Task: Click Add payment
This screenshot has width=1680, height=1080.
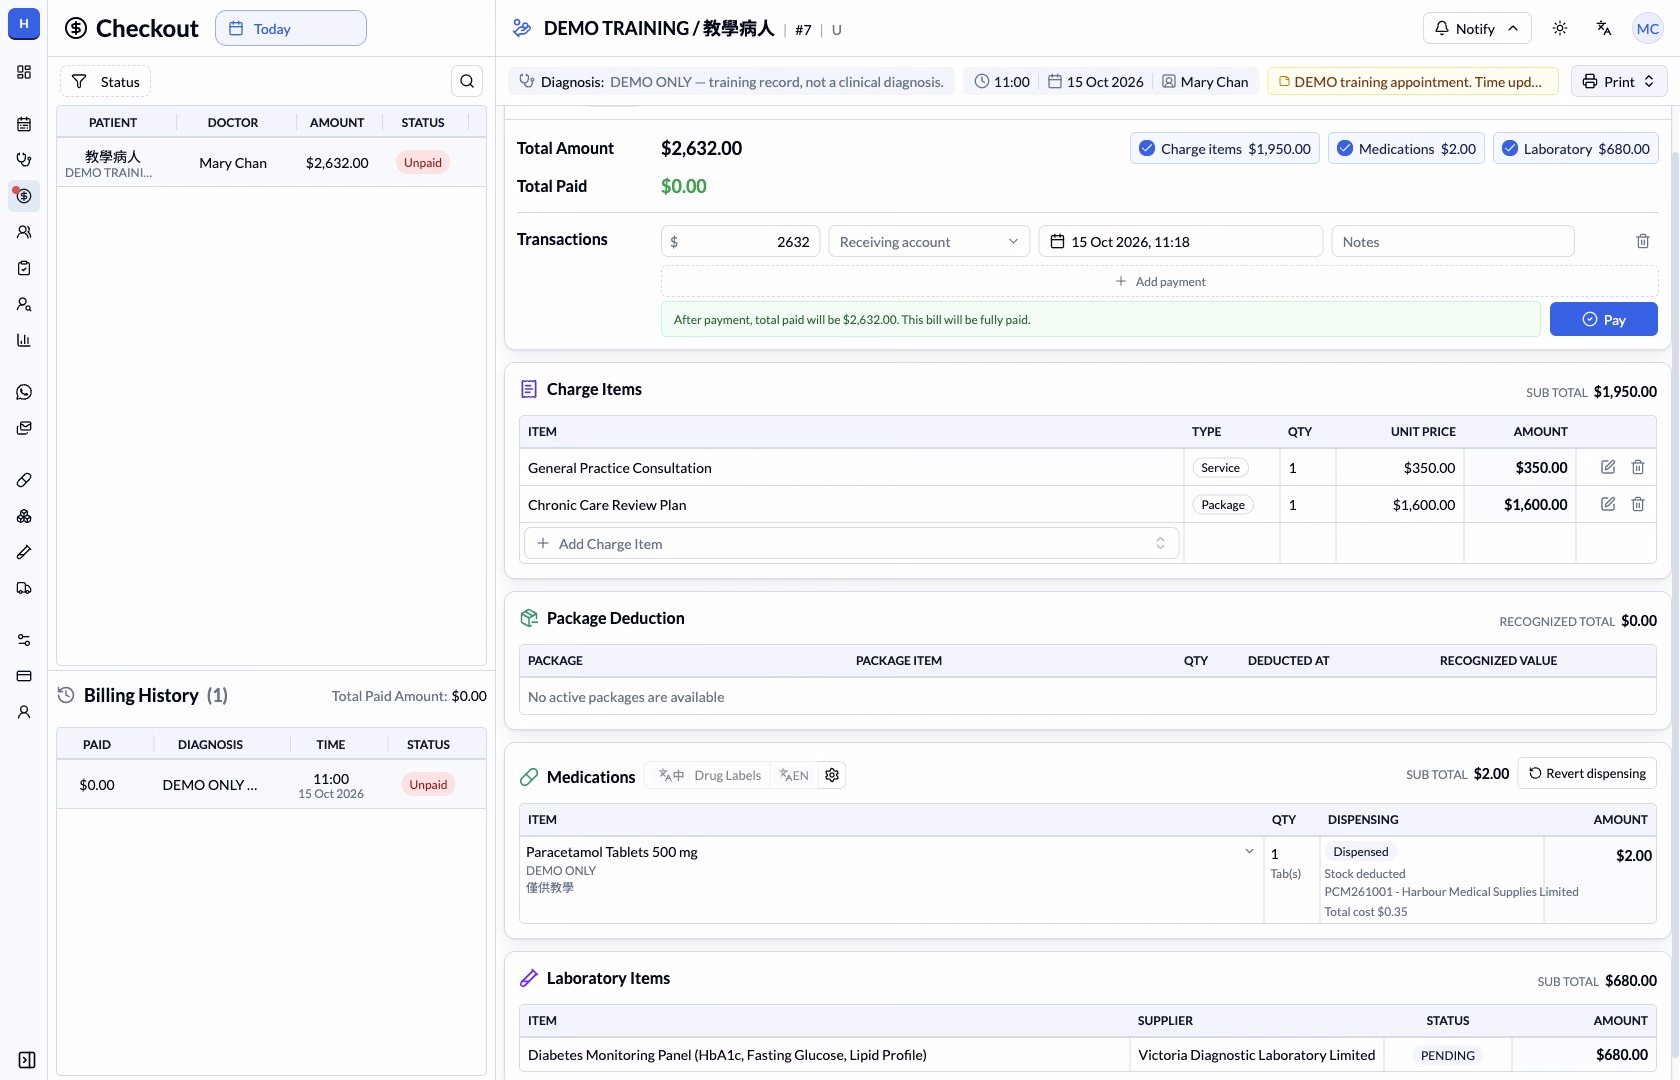Action: click(1160, 281)
